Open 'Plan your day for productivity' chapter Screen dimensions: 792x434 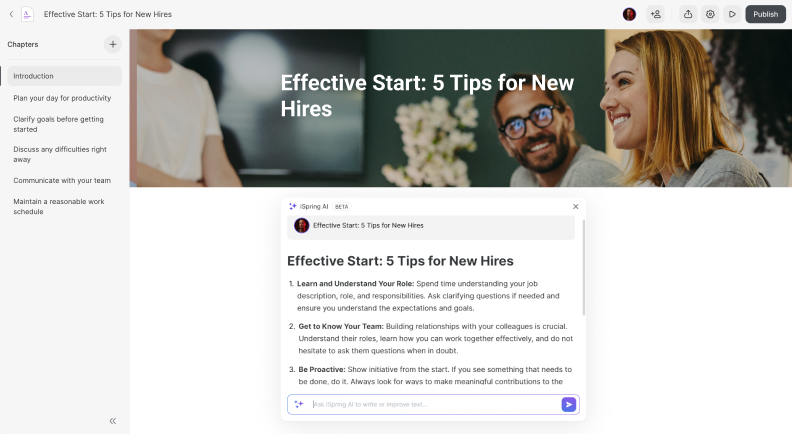(x=64, y=98)
